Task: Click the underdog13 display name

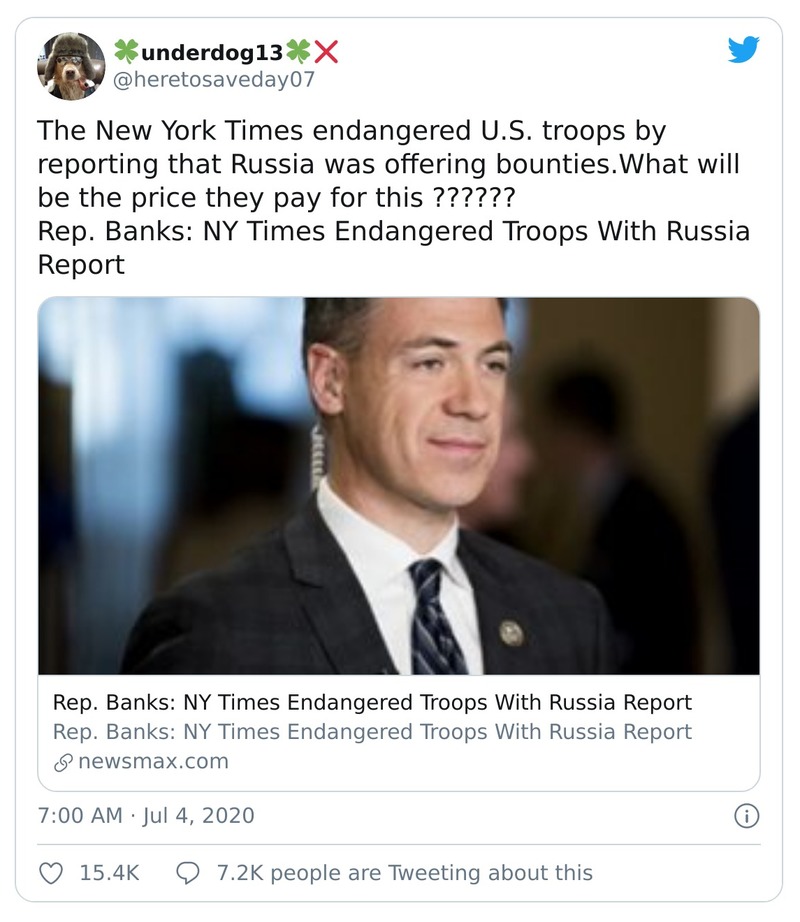Action: point(212,52)
